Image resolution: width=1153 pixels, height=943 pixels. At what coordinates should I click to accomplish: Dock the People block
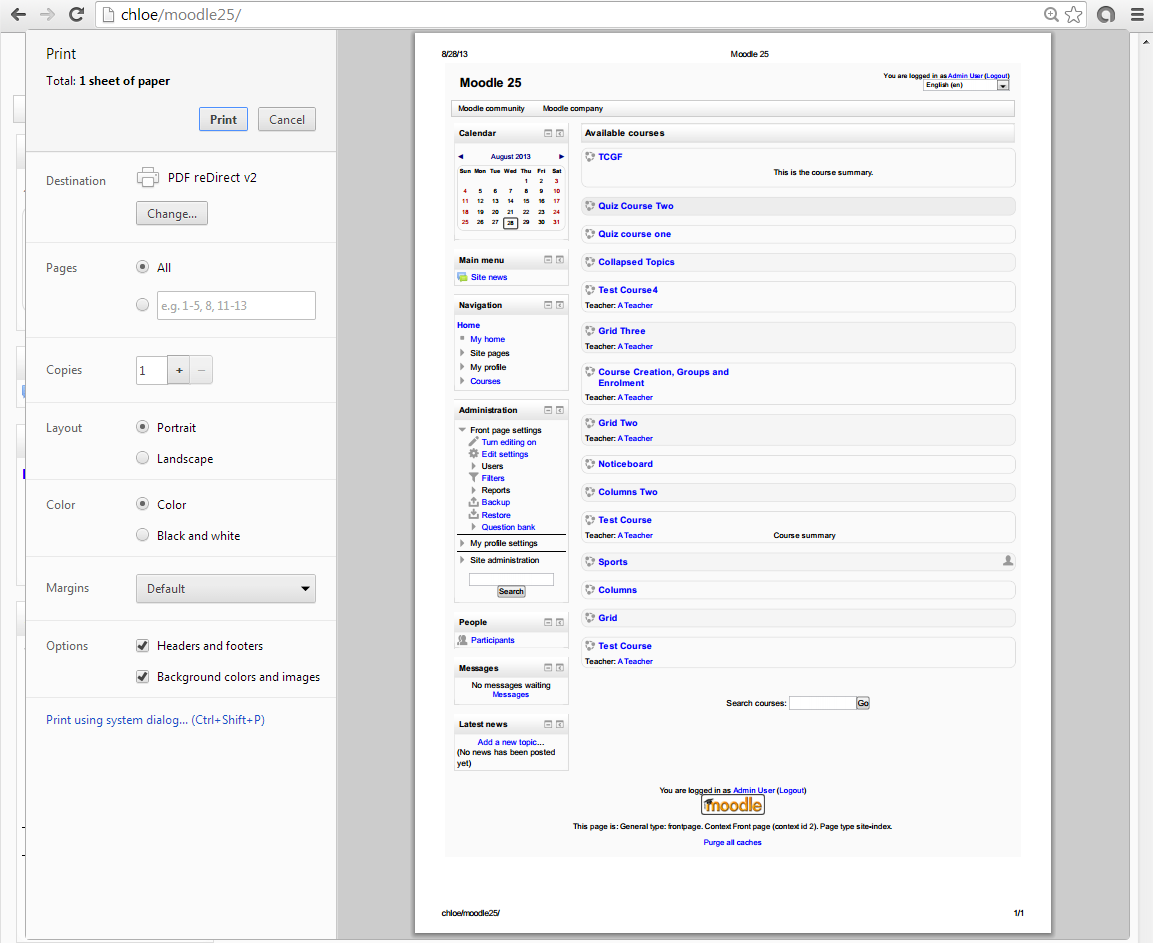pos(560,622)
